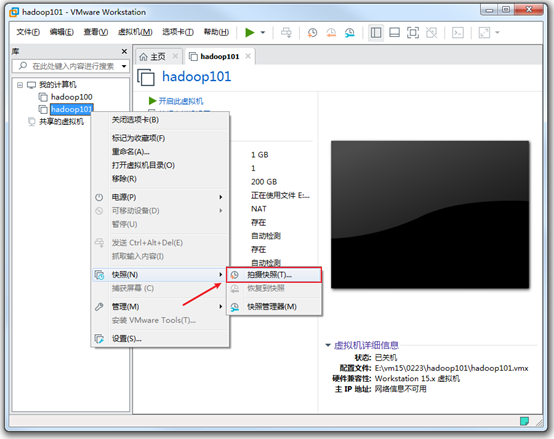Open snapshot manager from the toolbar icon
The width and height of the screenshot is (554, 439).
point(350,32)
